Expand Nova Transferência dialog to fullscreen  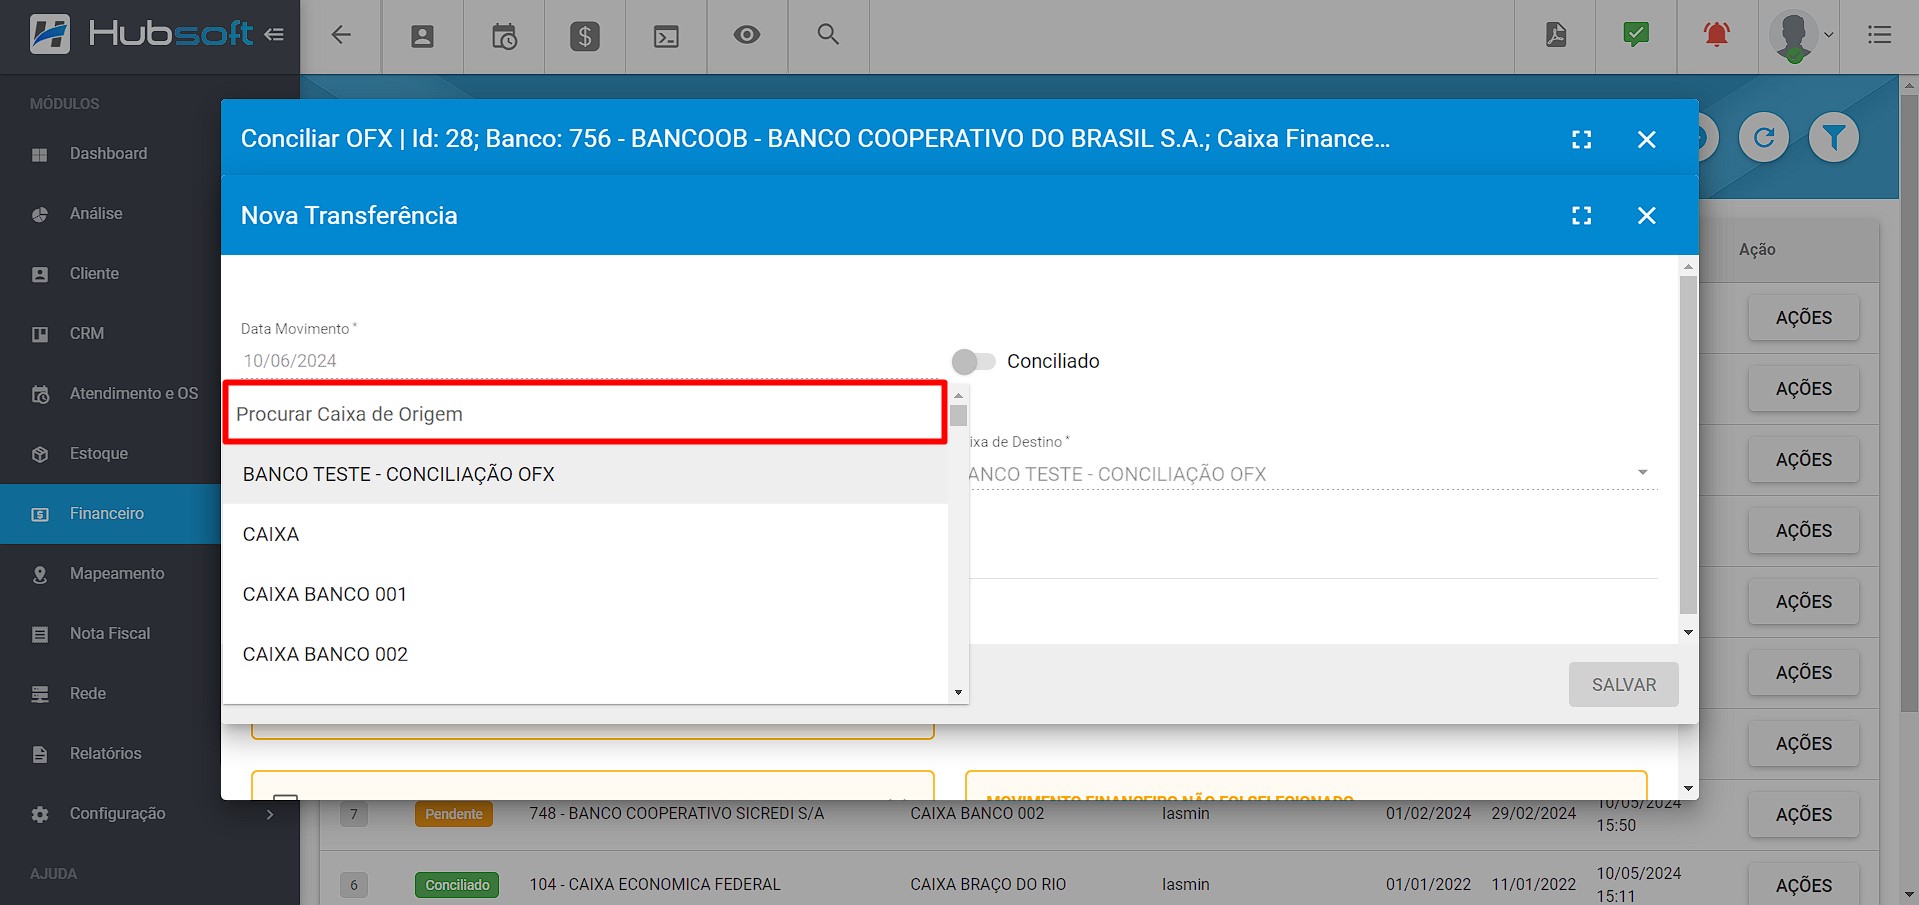[x=1581, y=215]
